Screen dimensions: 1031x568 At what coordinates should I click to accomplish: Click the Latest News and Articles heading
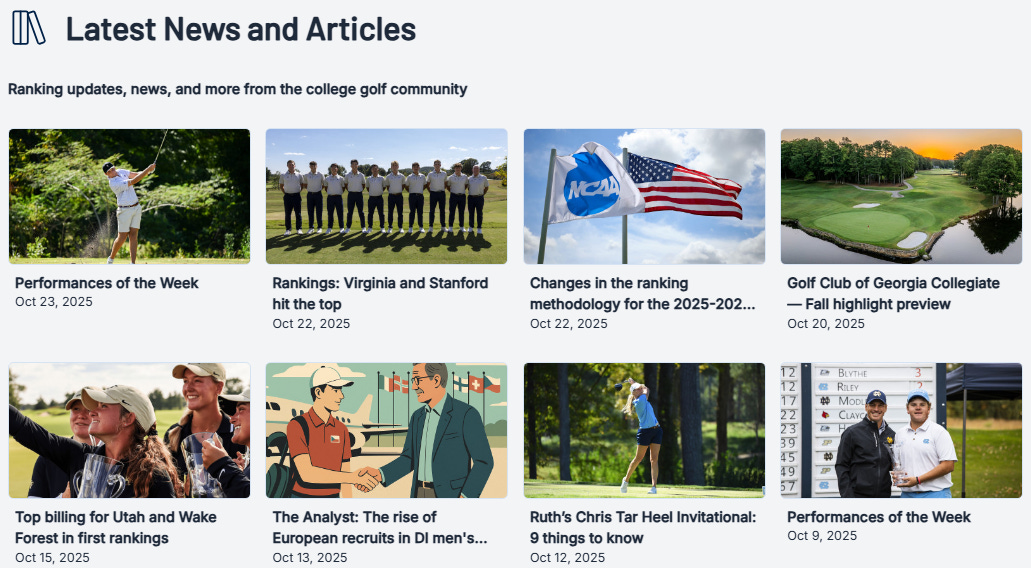click(x=241, y=30)
